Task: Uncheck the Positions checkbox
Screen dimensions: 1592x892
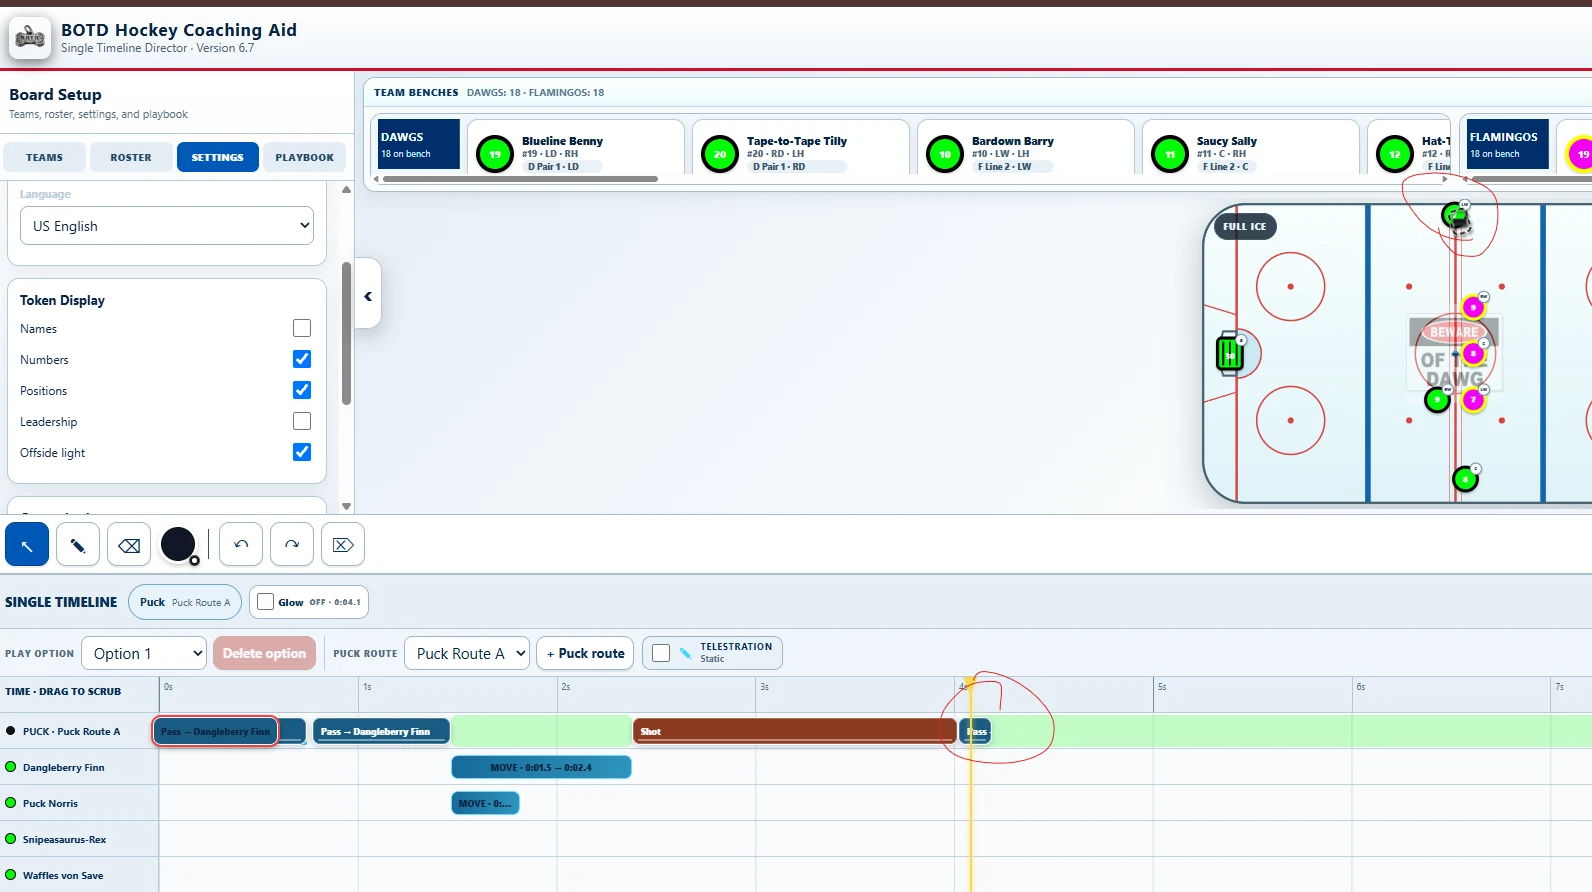Action: [x=302, y=390]
